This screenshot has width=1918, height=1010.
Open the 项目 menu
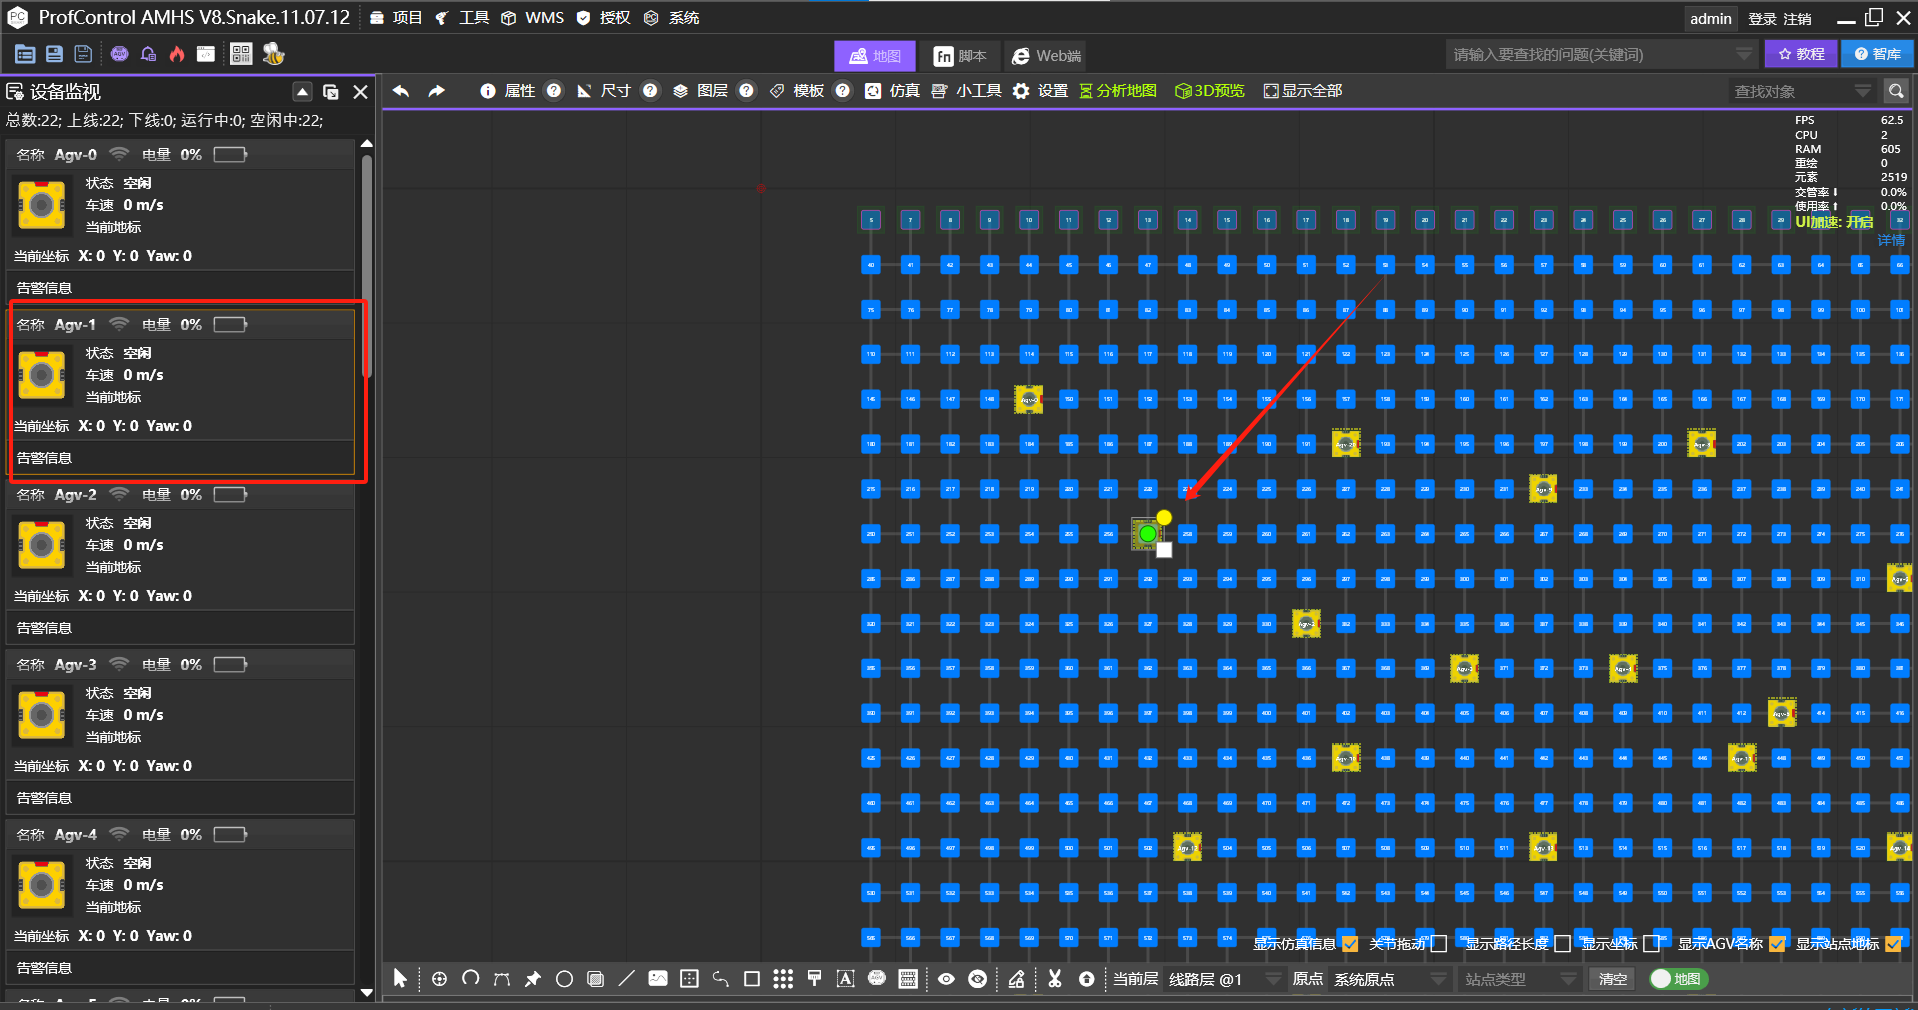coord(397,18)
